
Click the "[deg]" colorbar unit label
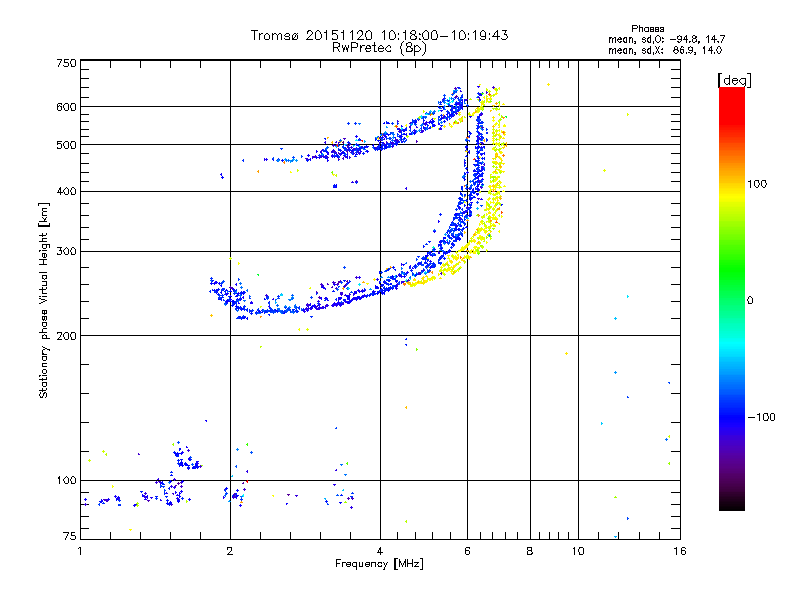pos(734,80)
